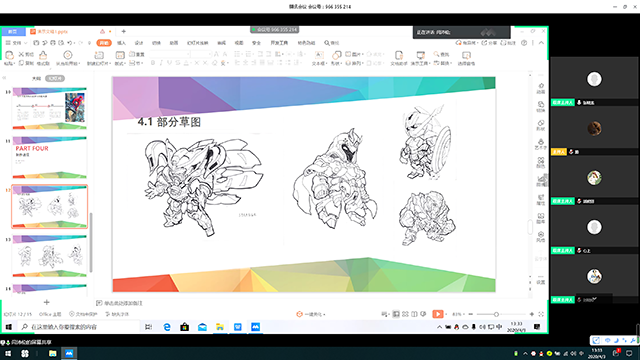Screen dimensions: 640x360
Task: Toggle Strikethrough formatting
Action: pyautogui.click(x=178, y=63)
